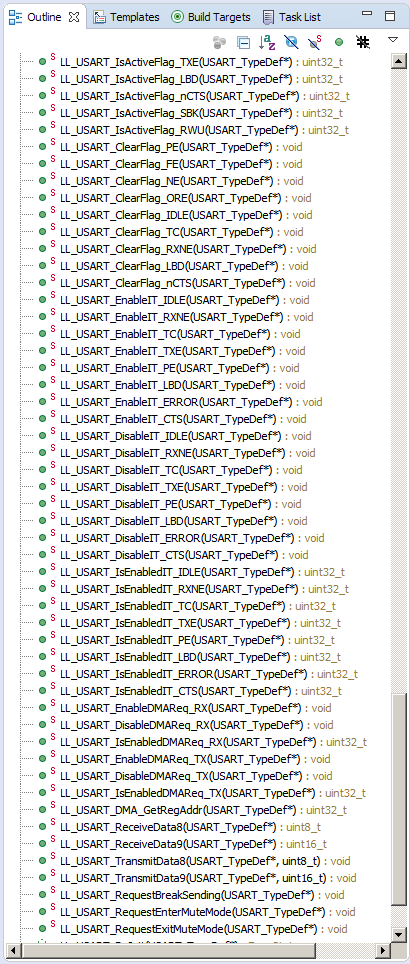Viewport: 410px width, 964px height.
Task: Click the green icon beside LL_USART_IsEnabledIT_PE
Action: click(x=43, y=641)
